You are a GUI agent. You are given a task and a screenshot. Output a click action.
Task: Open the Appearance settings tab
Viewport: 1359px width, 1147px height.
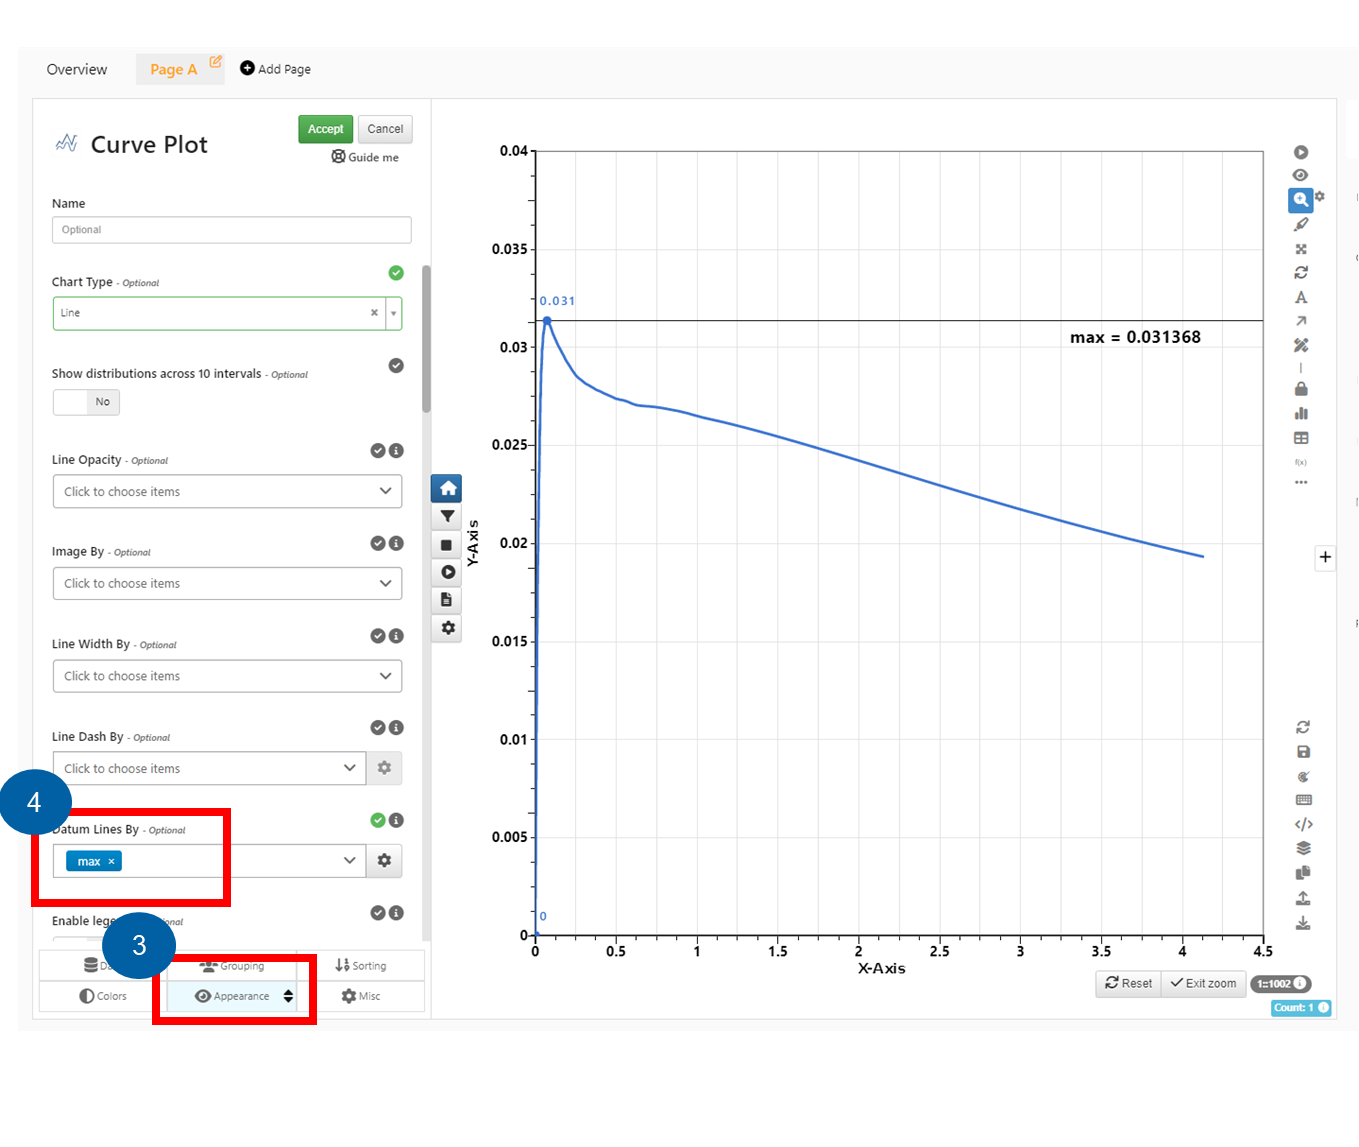coord(243,996)
